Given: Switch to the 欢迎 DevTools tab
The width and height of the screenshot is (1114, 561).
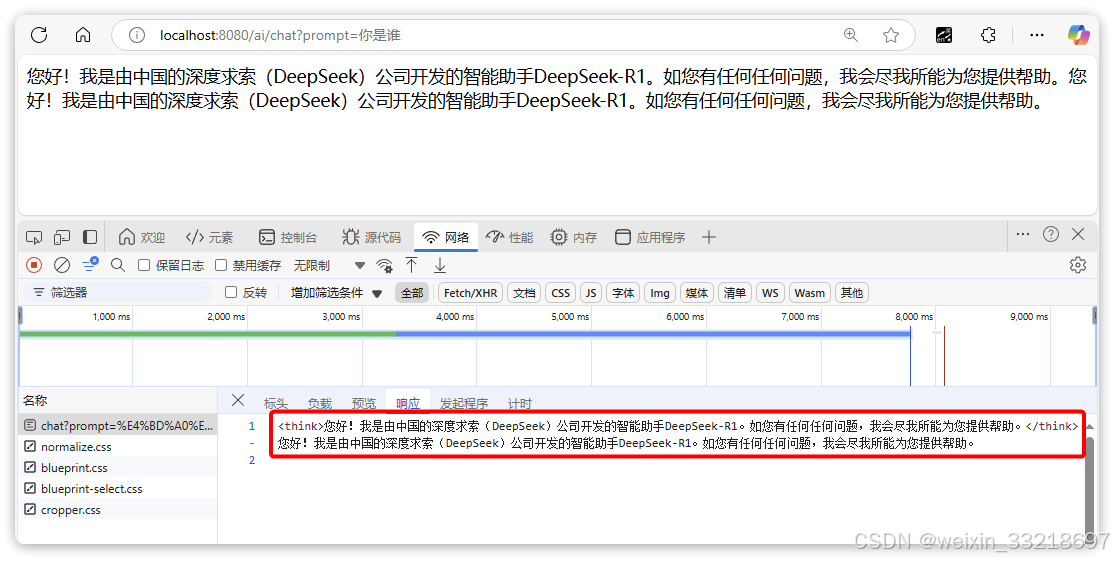Looking at the screenshot, I should click(142, 237).
